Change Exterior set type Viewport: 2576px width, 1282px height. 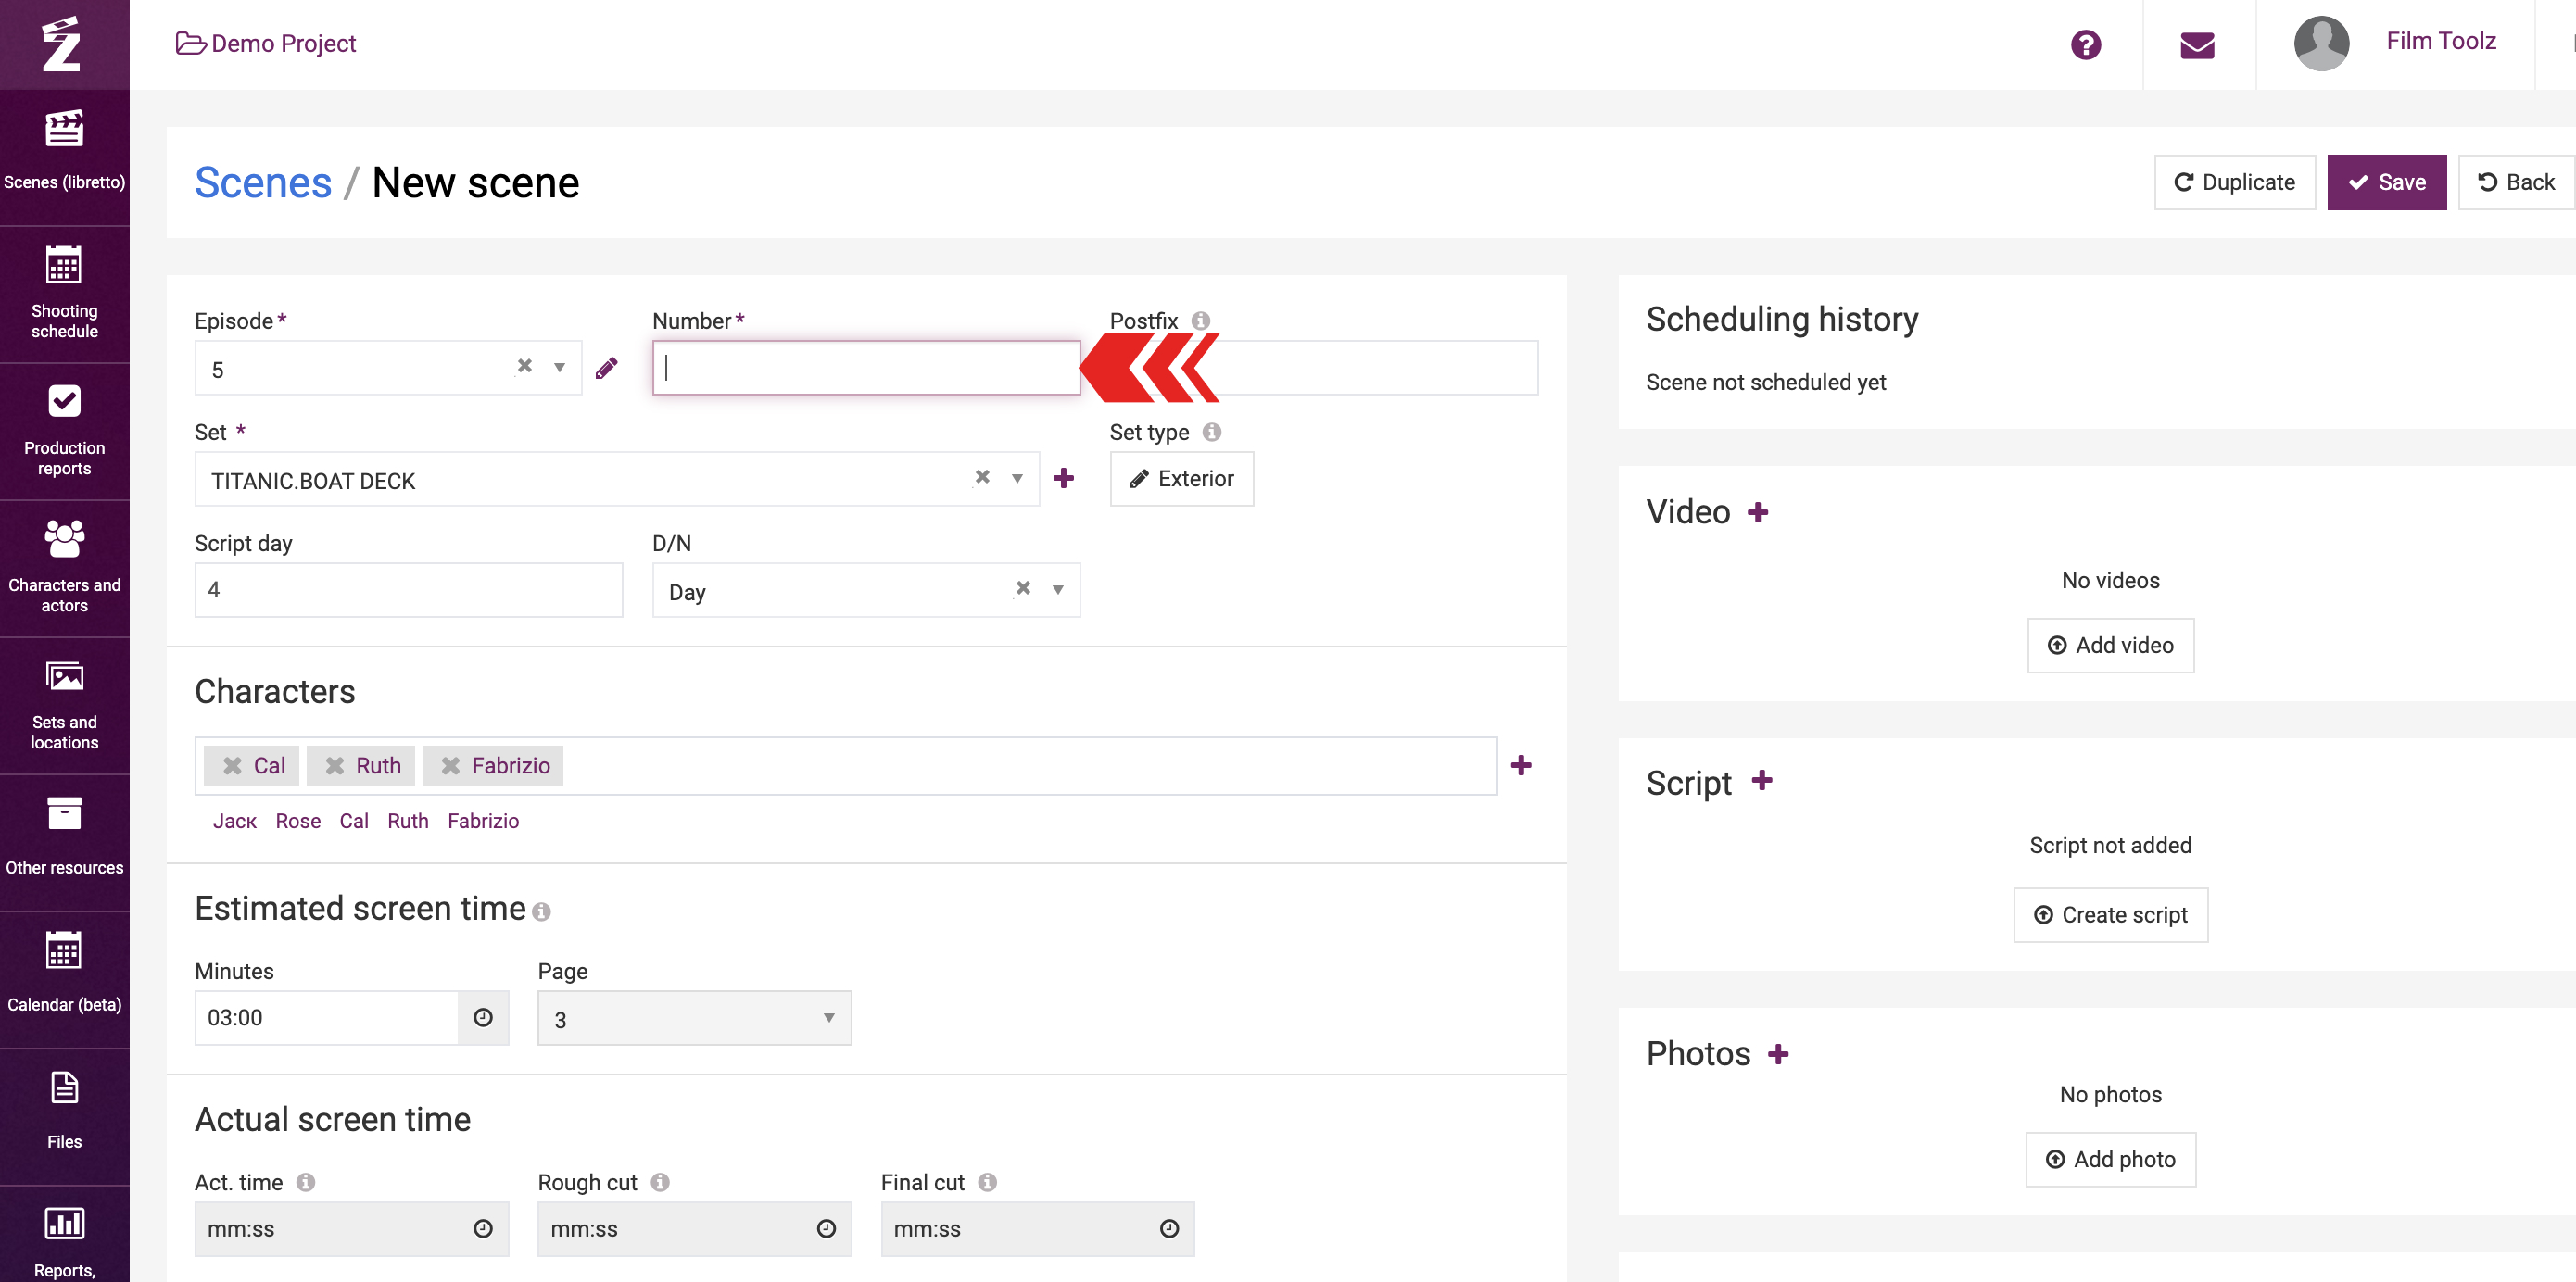pyautogui.click(x=1181, y=478)
